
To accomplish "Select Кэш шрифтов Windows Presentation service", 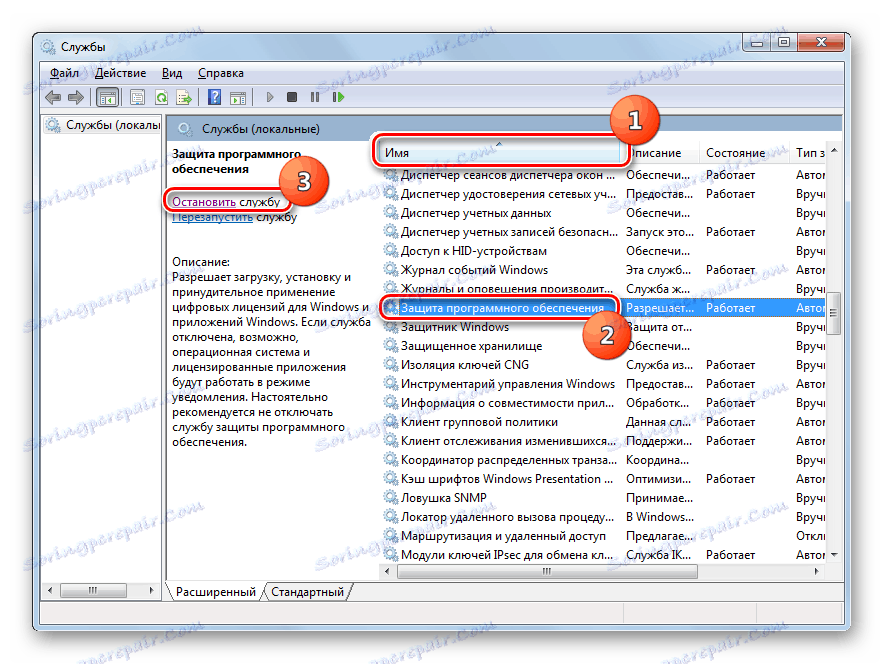I will coord(603,479).
